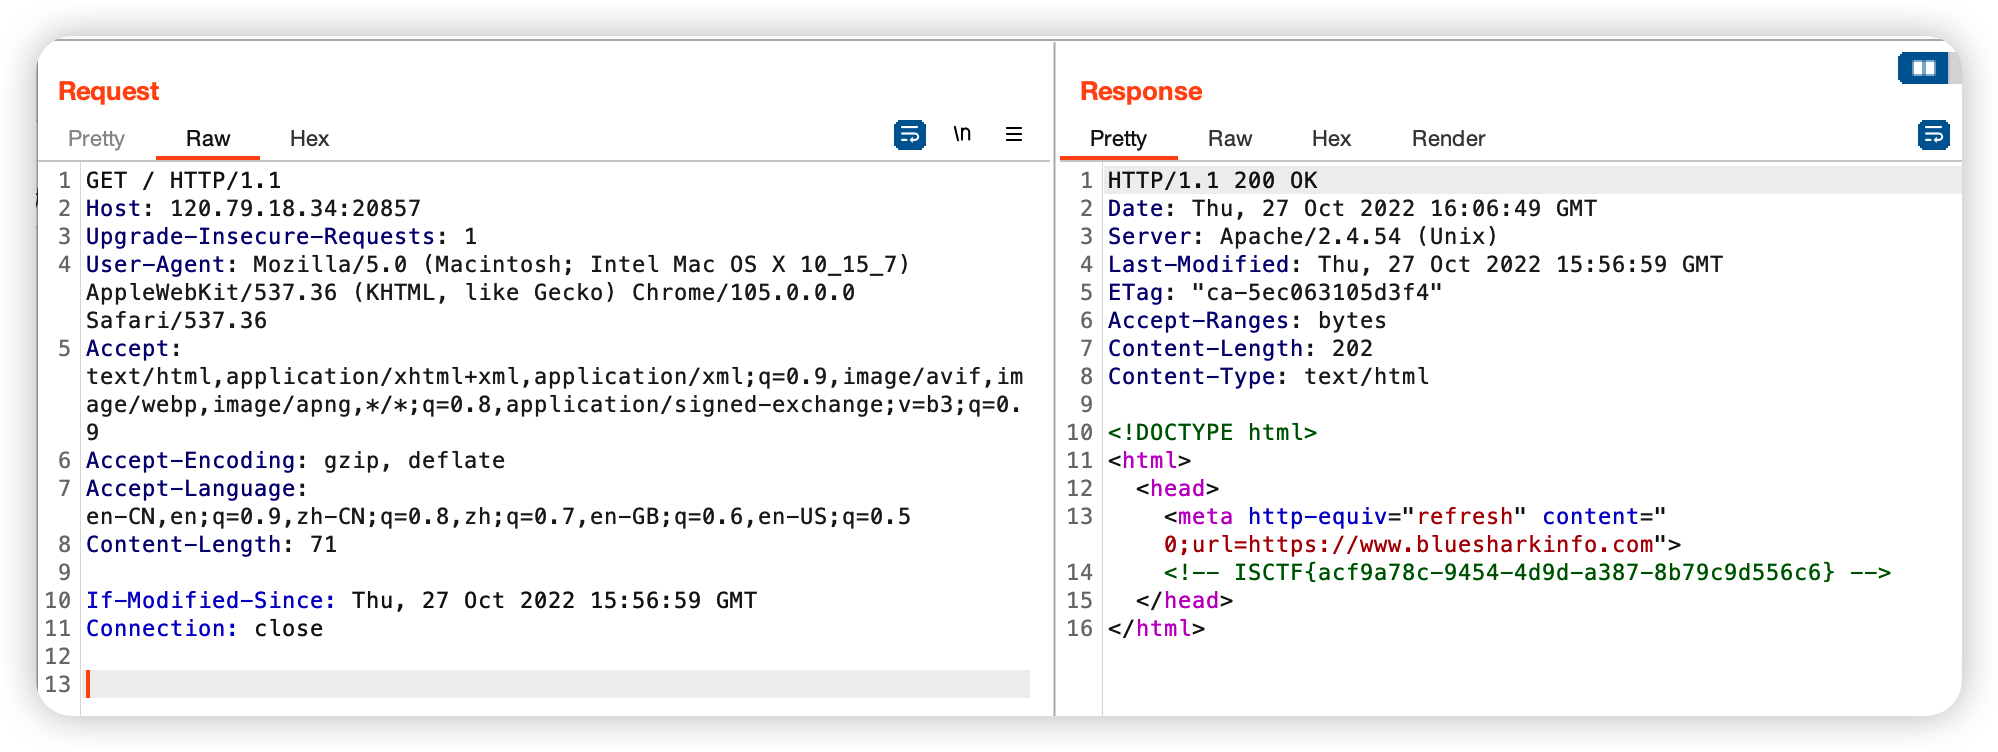
Task: Toggle word wrap icon in Response panel
Action: click(1933, 135)
